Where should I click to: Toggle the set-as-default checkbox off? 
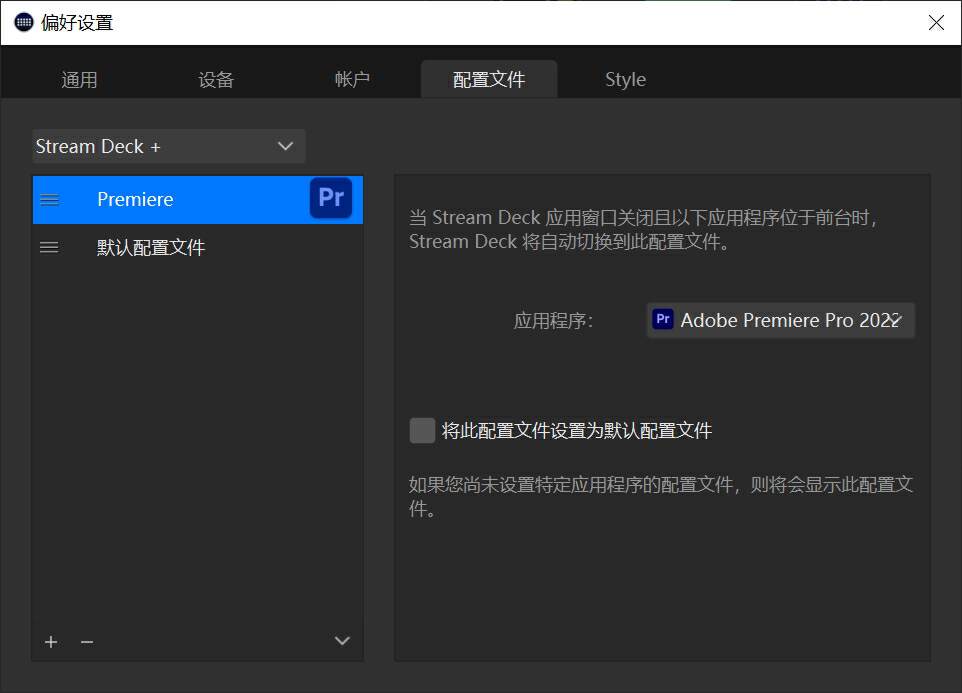(421, 429)
